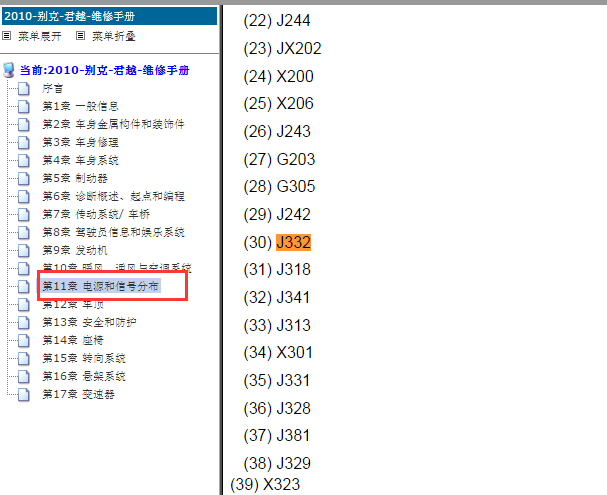
Task: Click the page icon beside 第9章 发动机
Action: (x=24, y=250)
